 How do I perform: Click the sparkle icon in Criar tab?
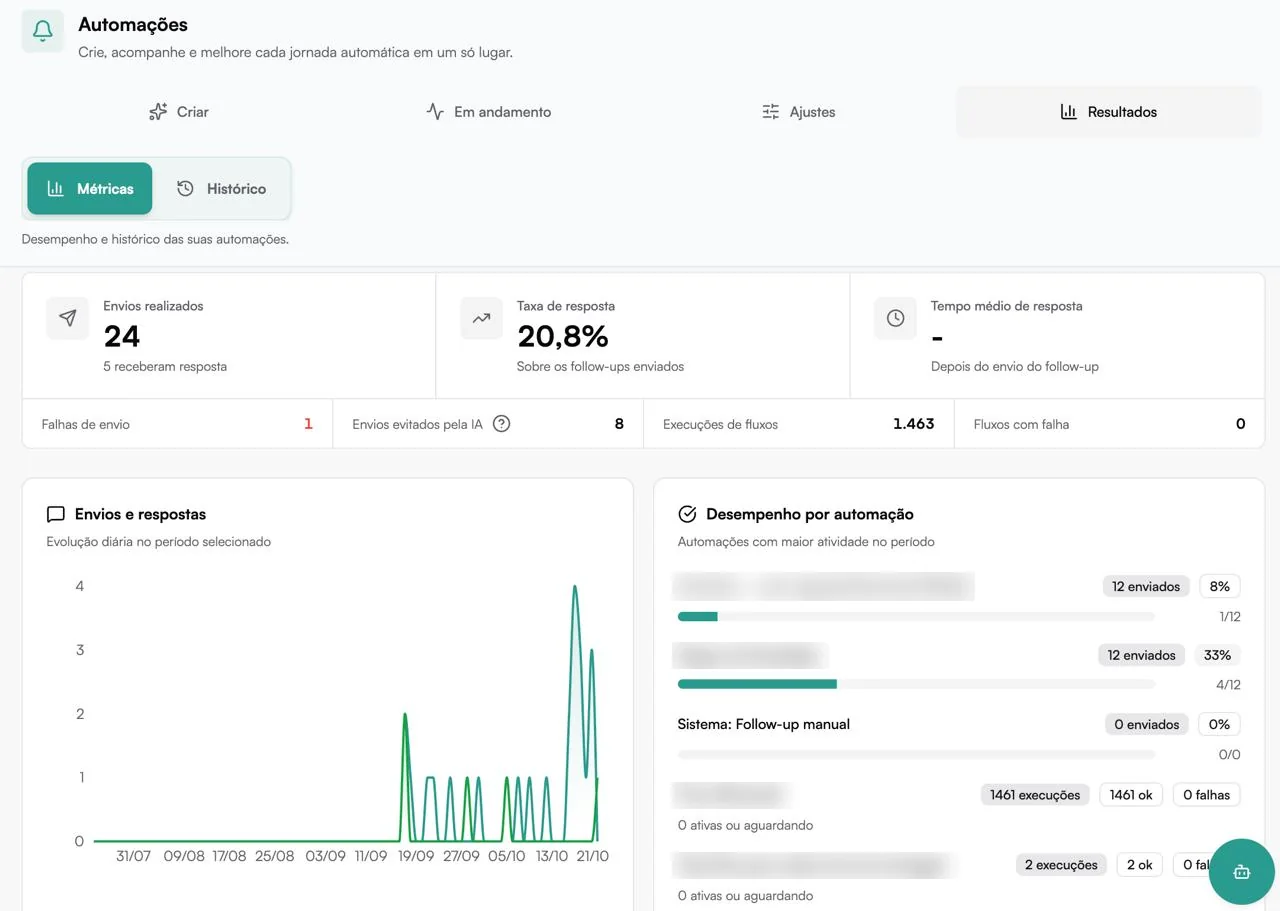pyautogui.click(x=158, y=112)
